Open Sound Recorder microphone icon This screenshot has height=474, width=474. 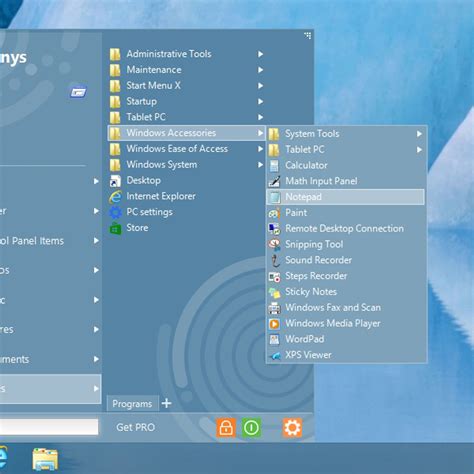(274, 260)
